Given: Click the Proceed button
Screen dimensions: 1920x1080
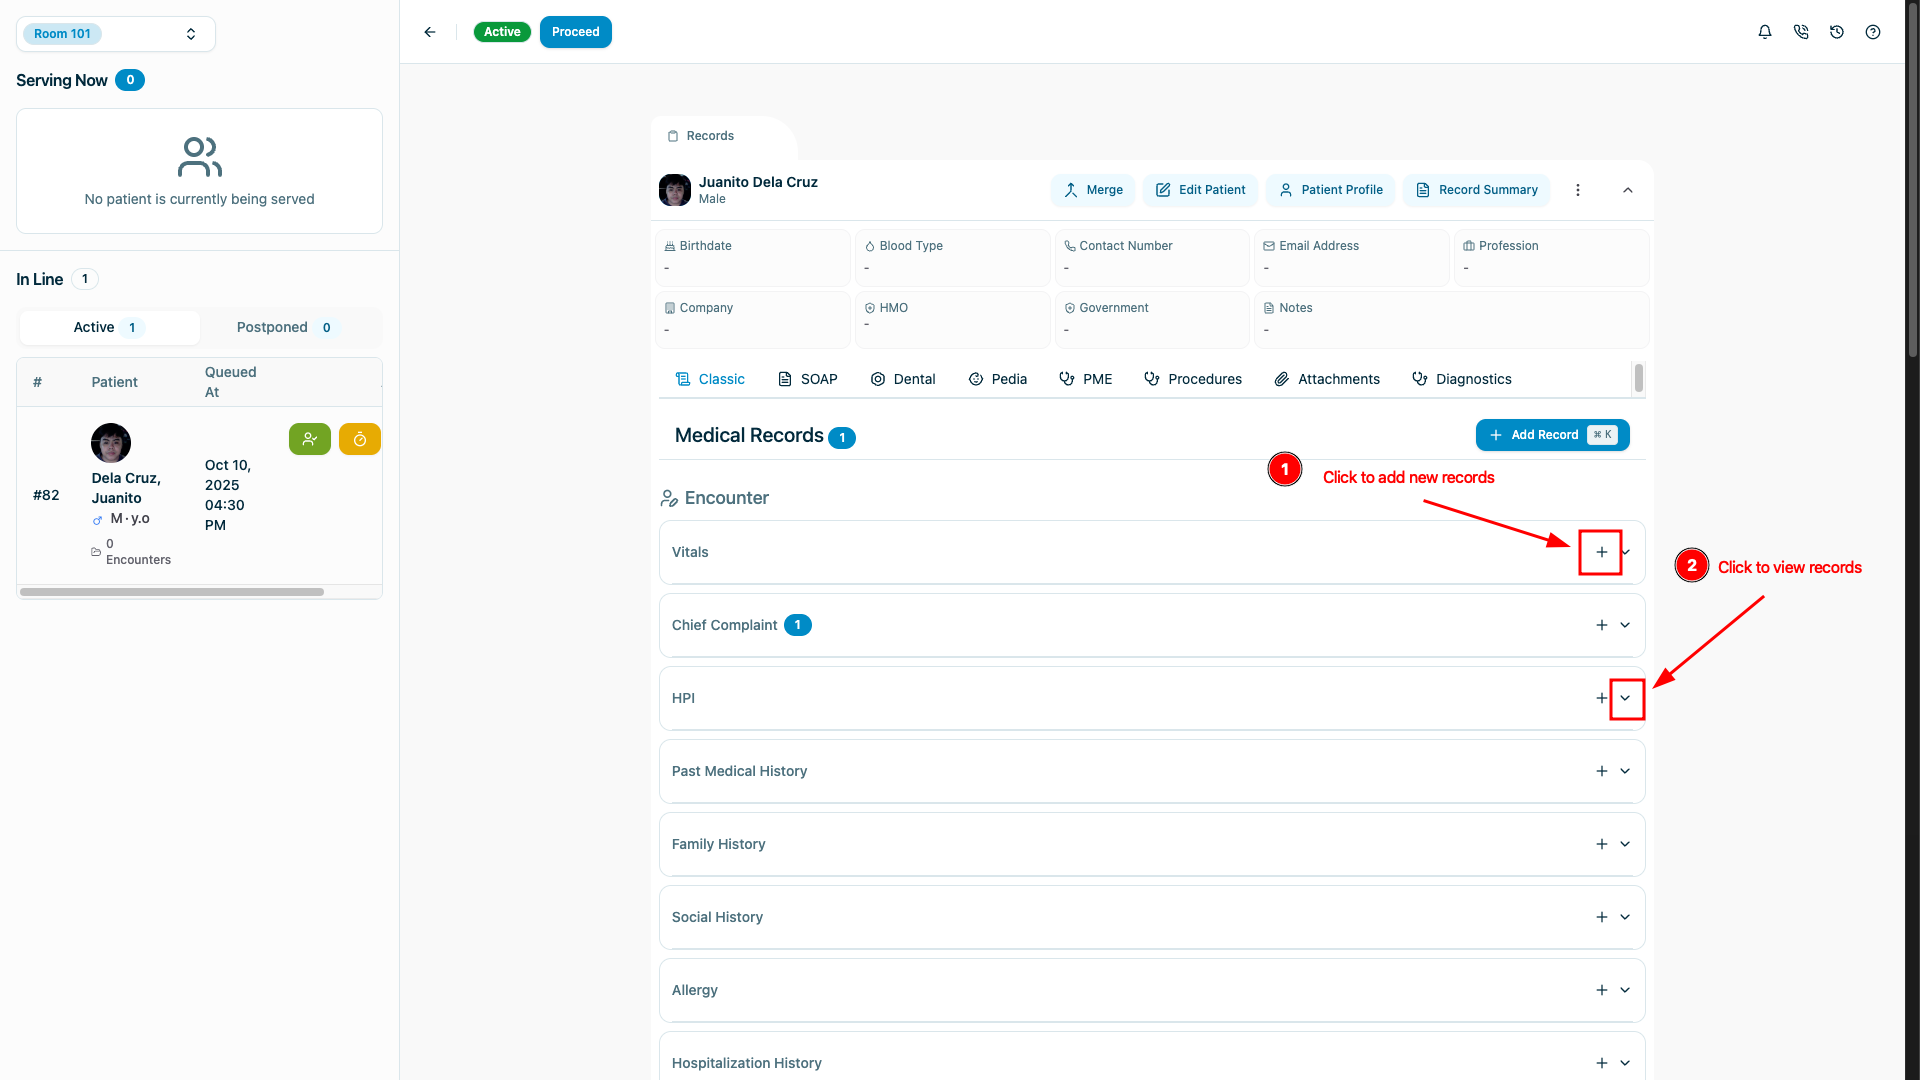Looking at the screenshot, I should click(x=575, y=32).
